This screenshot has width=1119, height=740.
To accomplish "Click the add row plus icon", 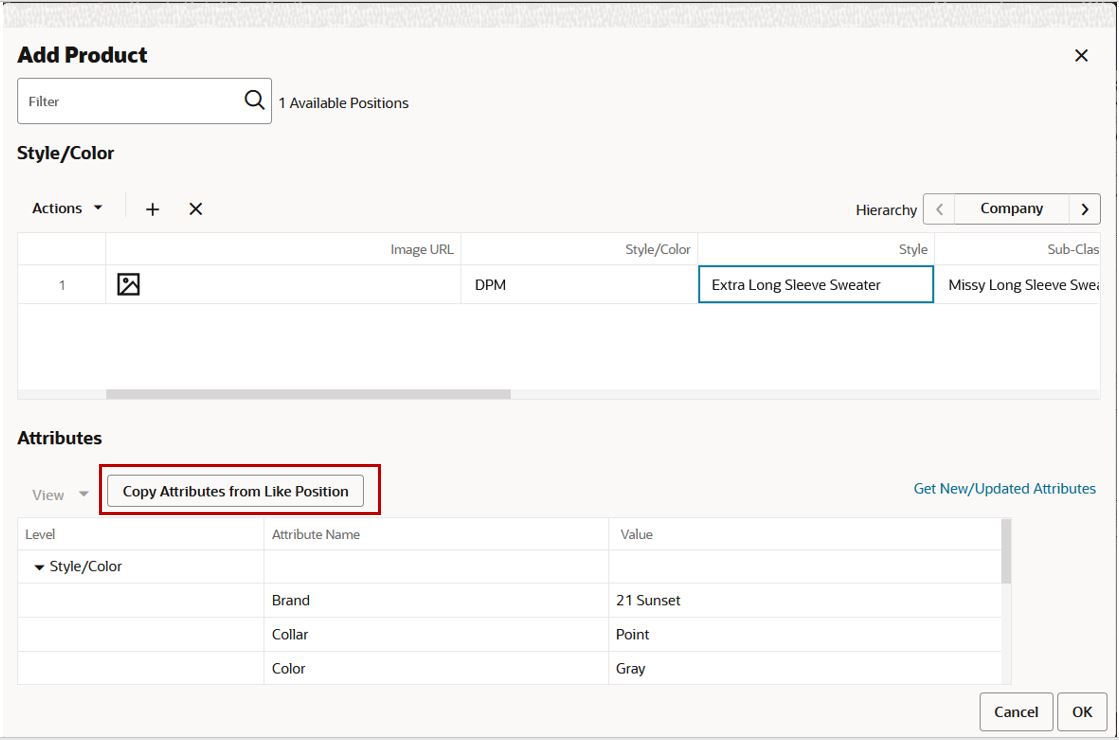I will pyautogui.click(x=152, y=209).
